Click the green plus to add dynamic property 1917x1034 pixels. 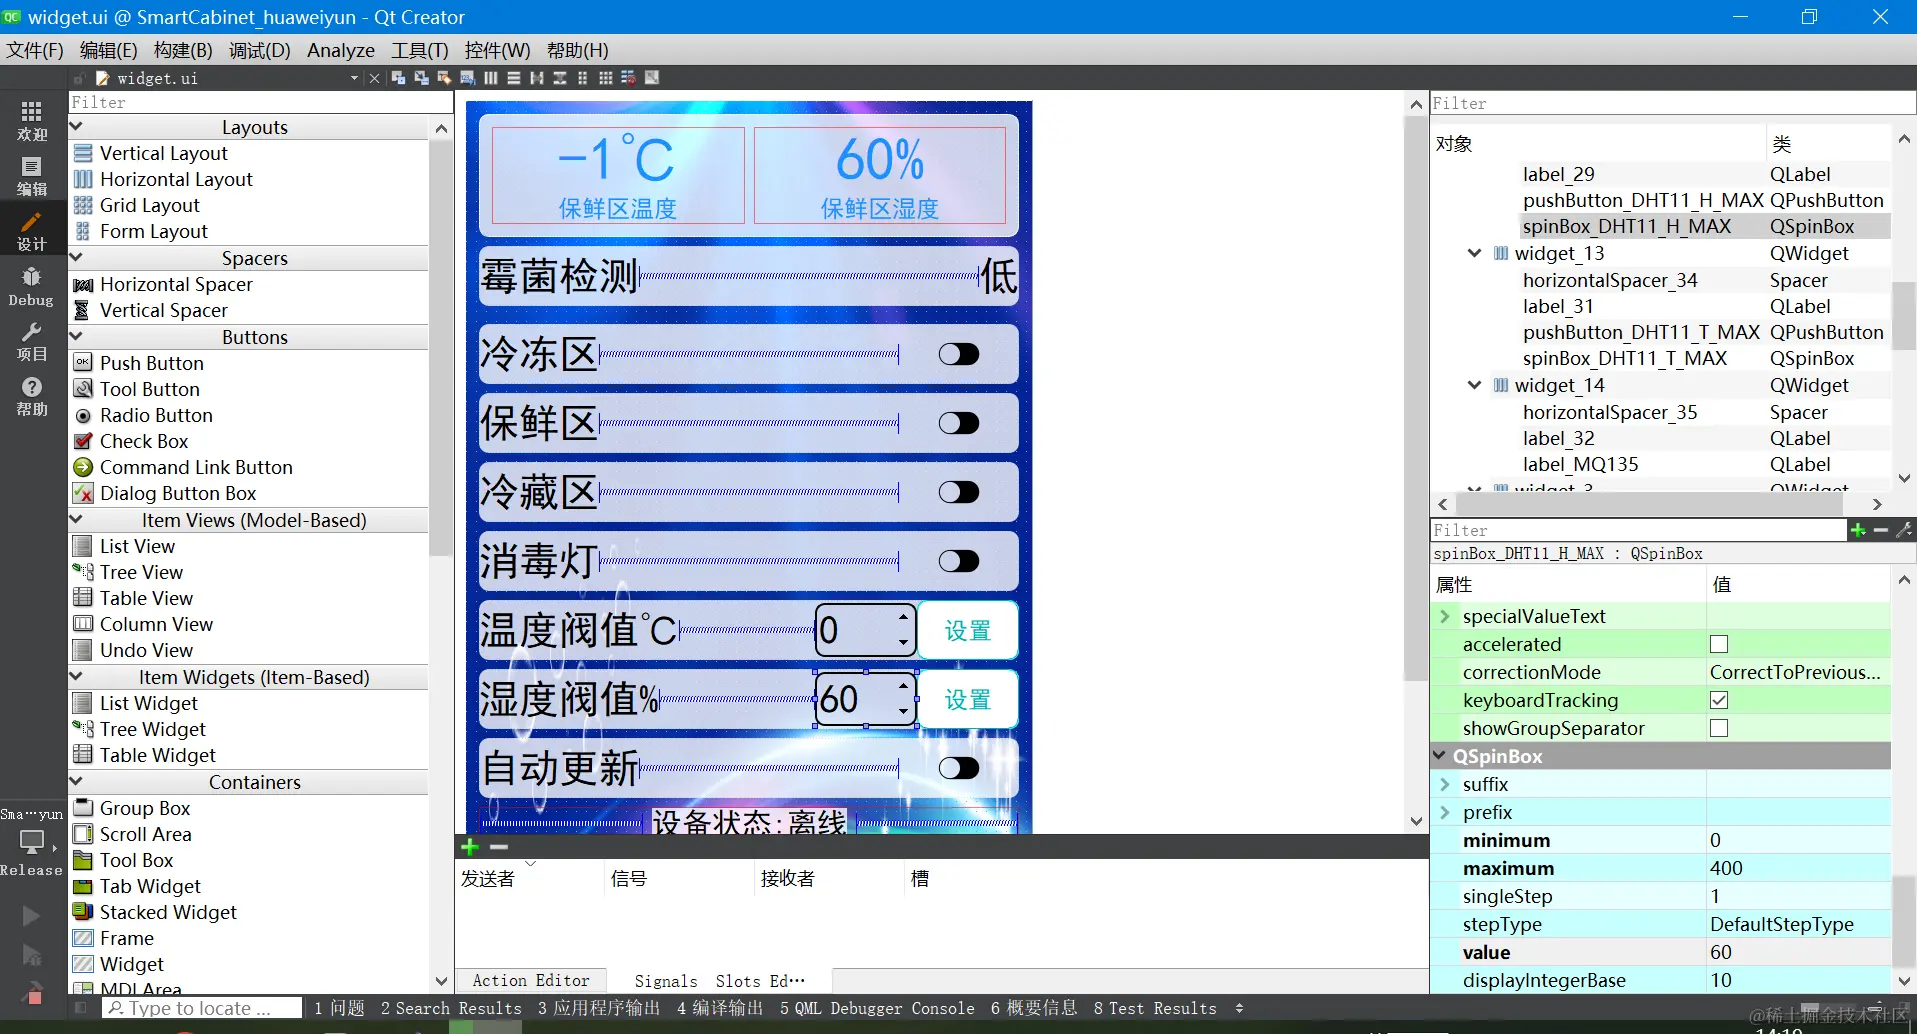click(1858, 530)
